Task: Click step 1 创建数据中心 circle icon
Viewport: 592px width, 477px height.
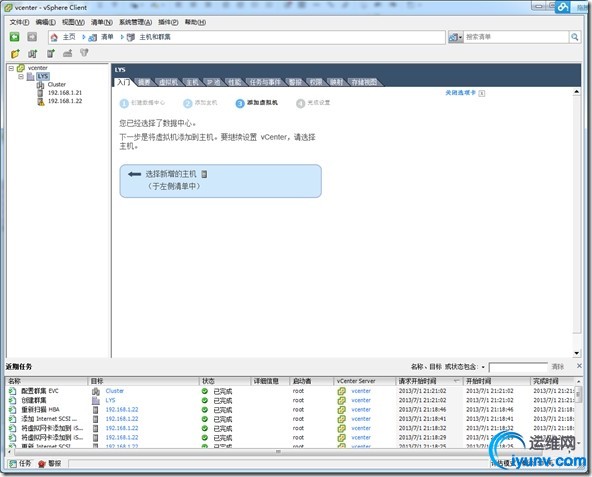Action: point(124,103)
